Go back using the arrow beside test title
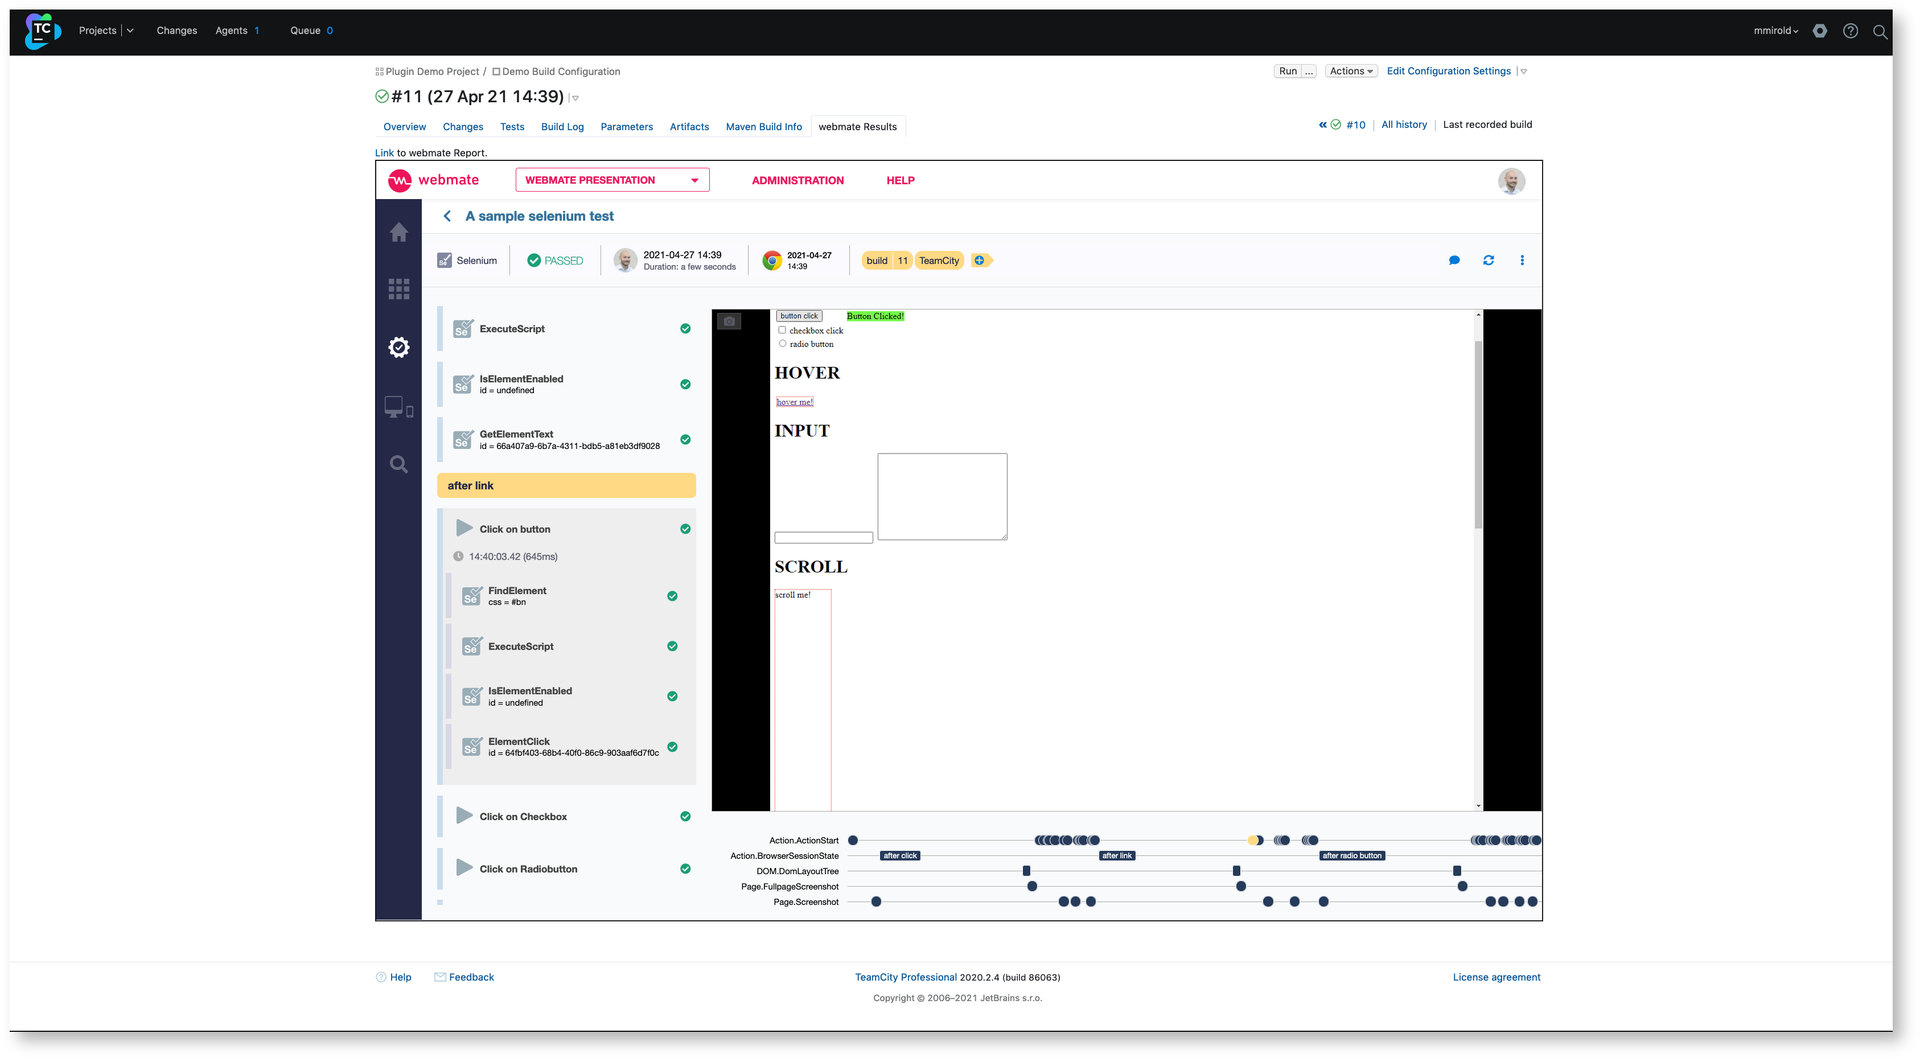 [x=447, y=216]
